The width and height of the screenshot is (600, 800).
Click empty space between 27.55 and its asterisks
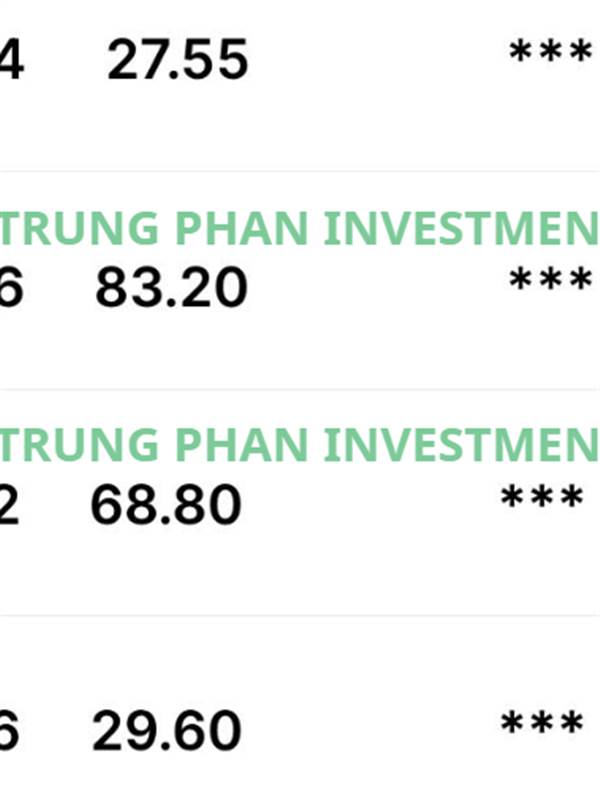pos(380,62)
